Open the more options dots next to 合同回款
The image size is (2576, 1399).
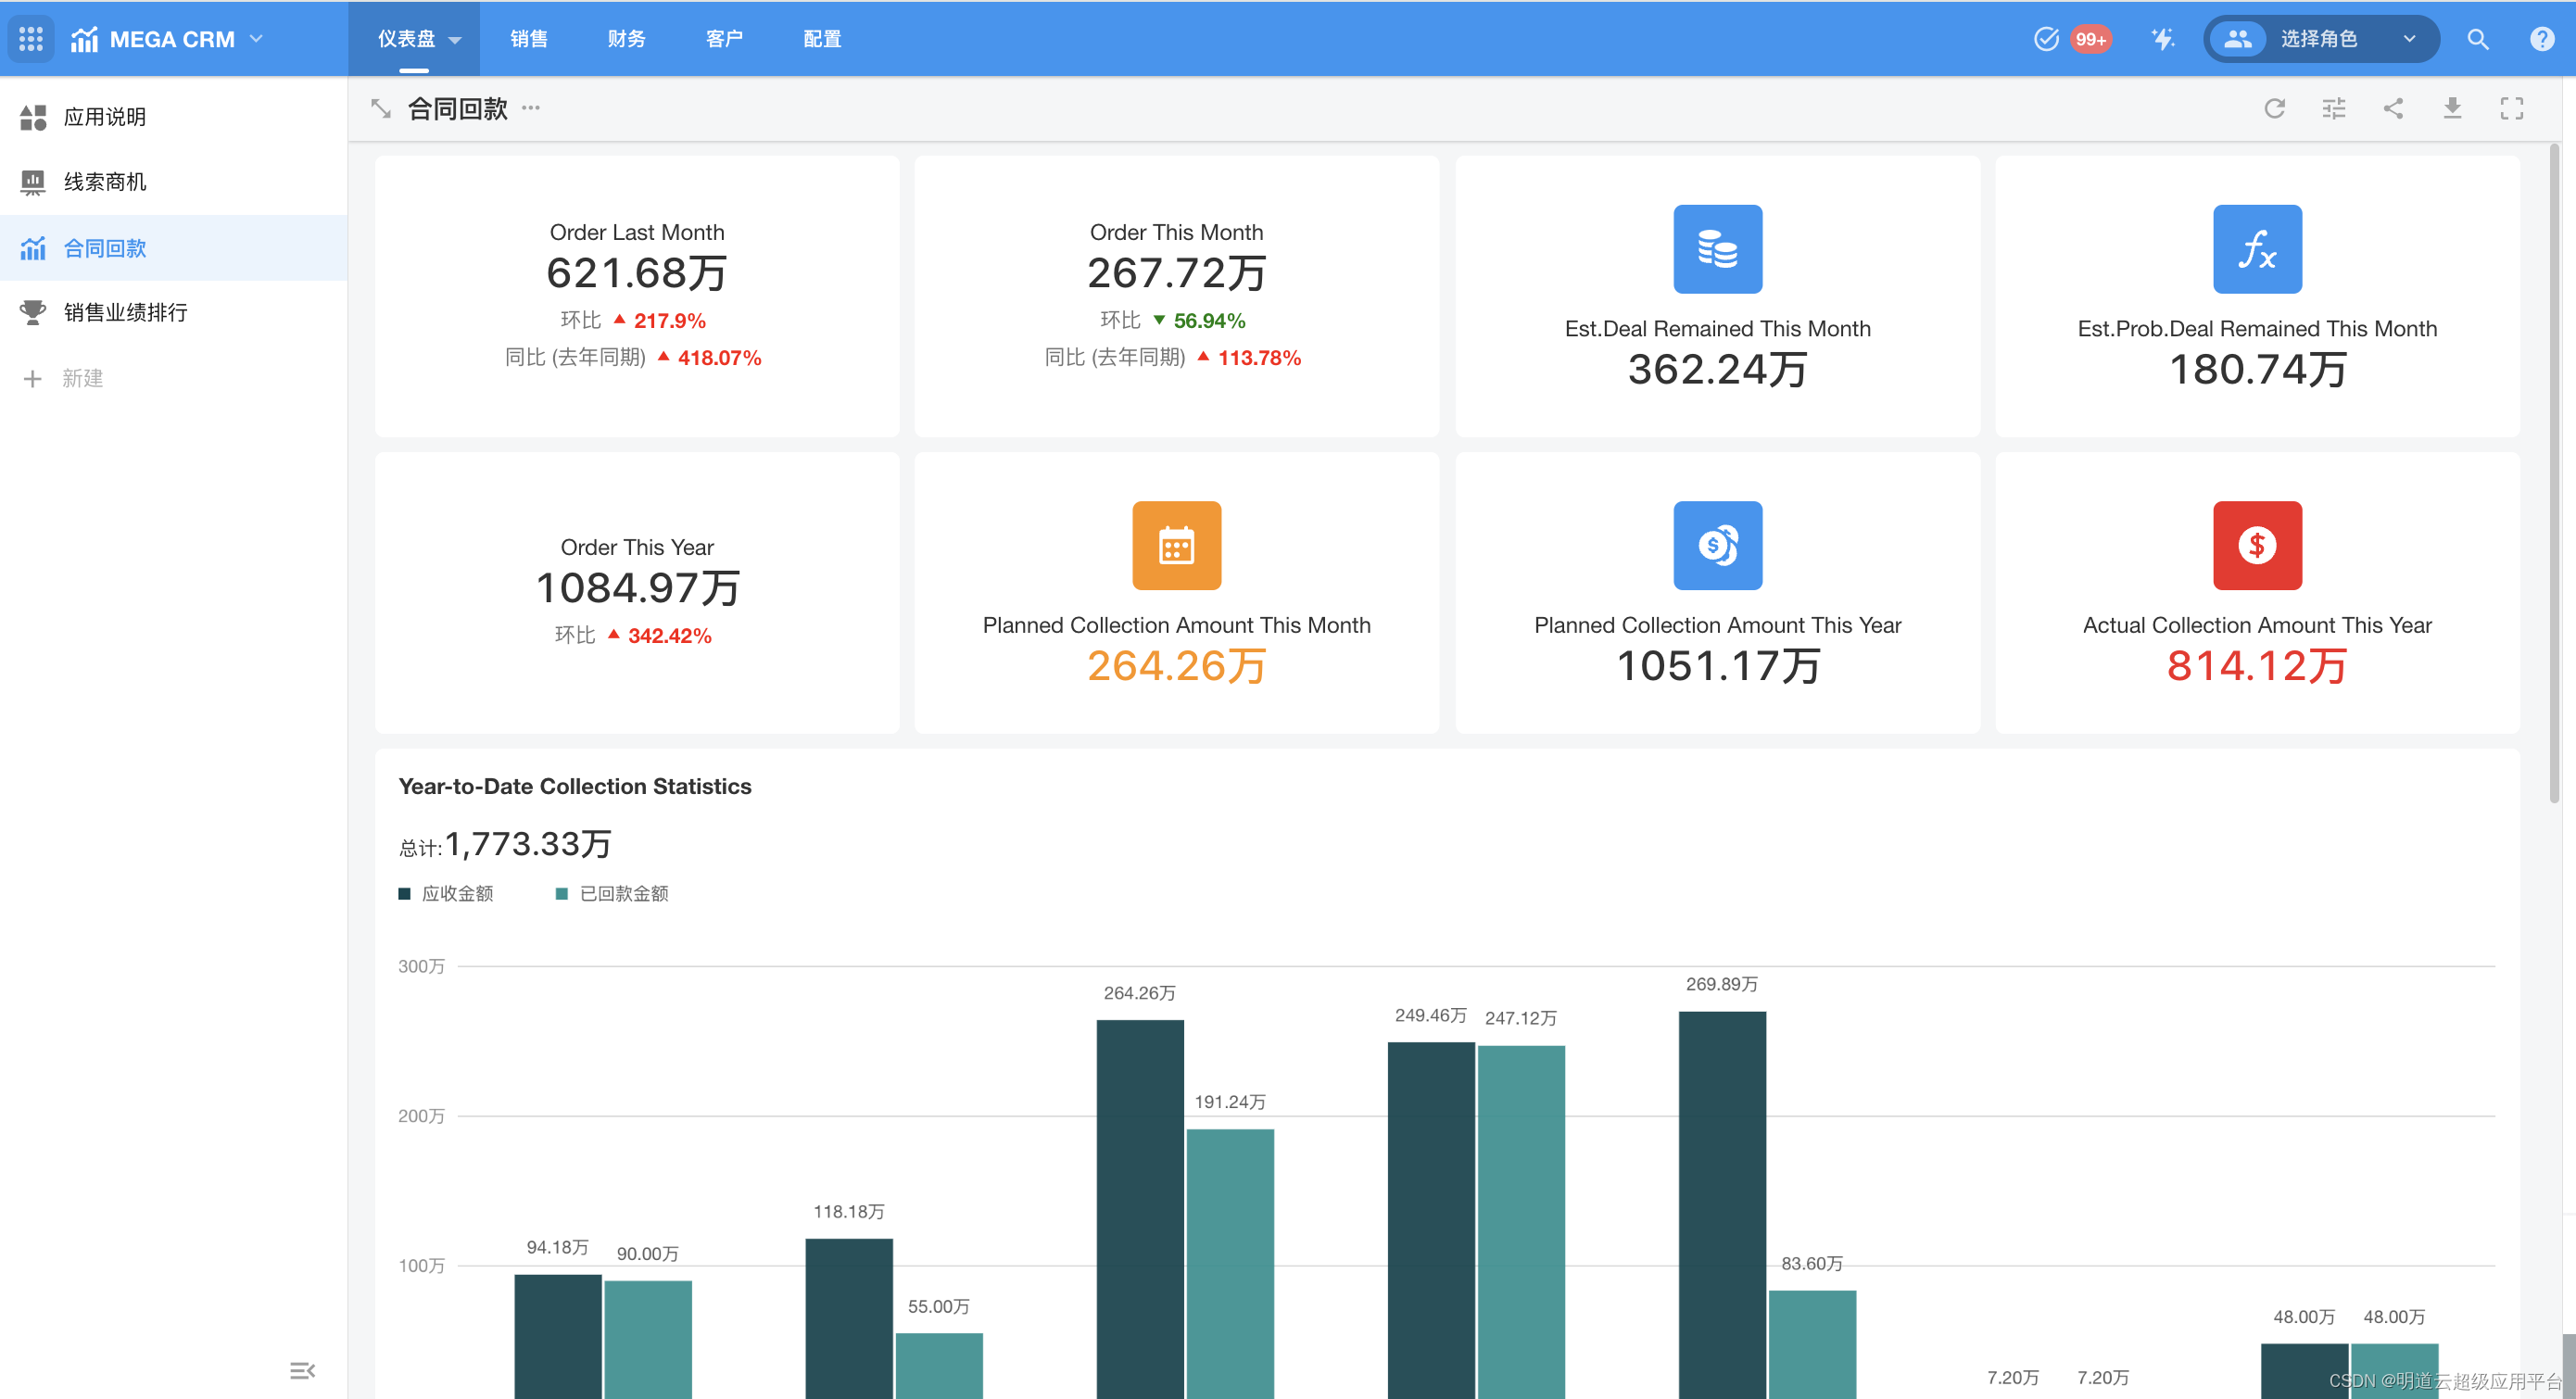tap(531, 107)
